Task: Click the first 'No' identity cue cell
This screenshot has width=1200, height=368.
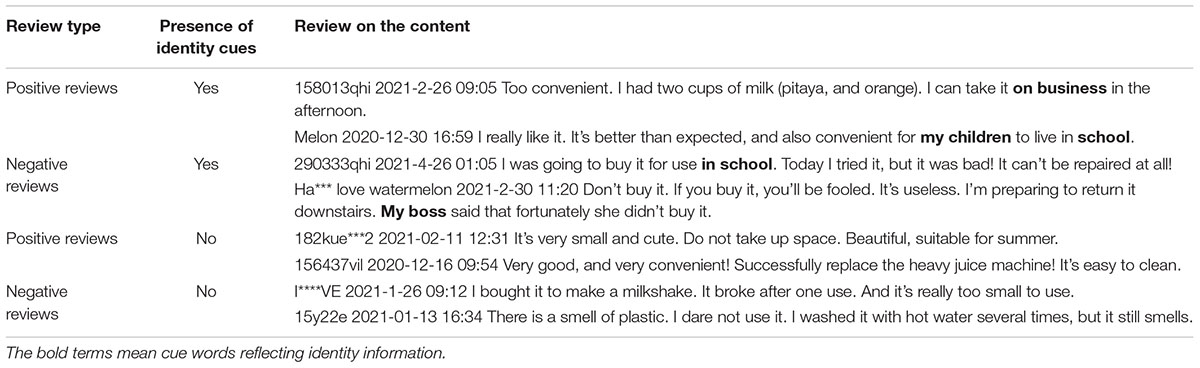Action: click(205, 240)
